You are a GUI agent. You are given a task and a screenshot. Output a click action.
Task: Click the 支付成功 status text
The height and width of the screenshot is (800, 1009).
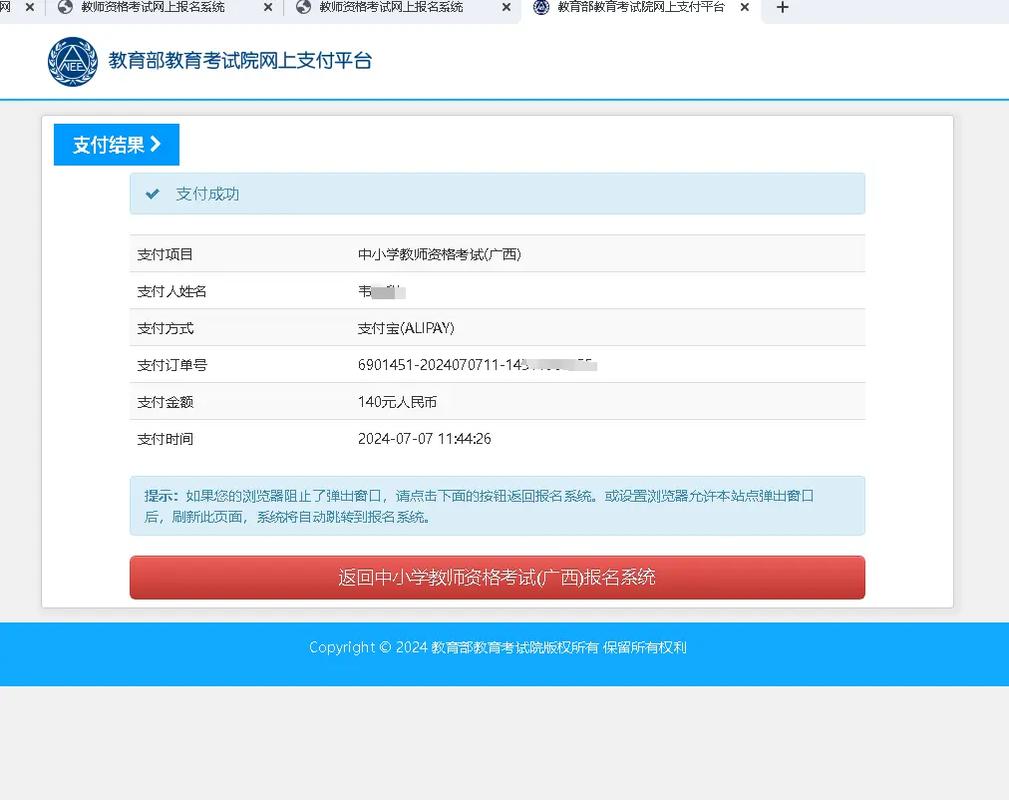[x=207, y=194]
